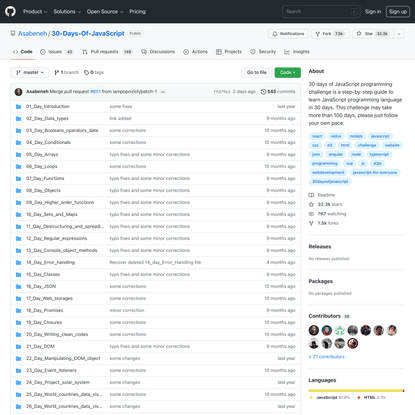The width and height of the screenshot is (415, 415).
Task: Click the folder icon for 18_Day_Promises
Action: coord(19,310)
